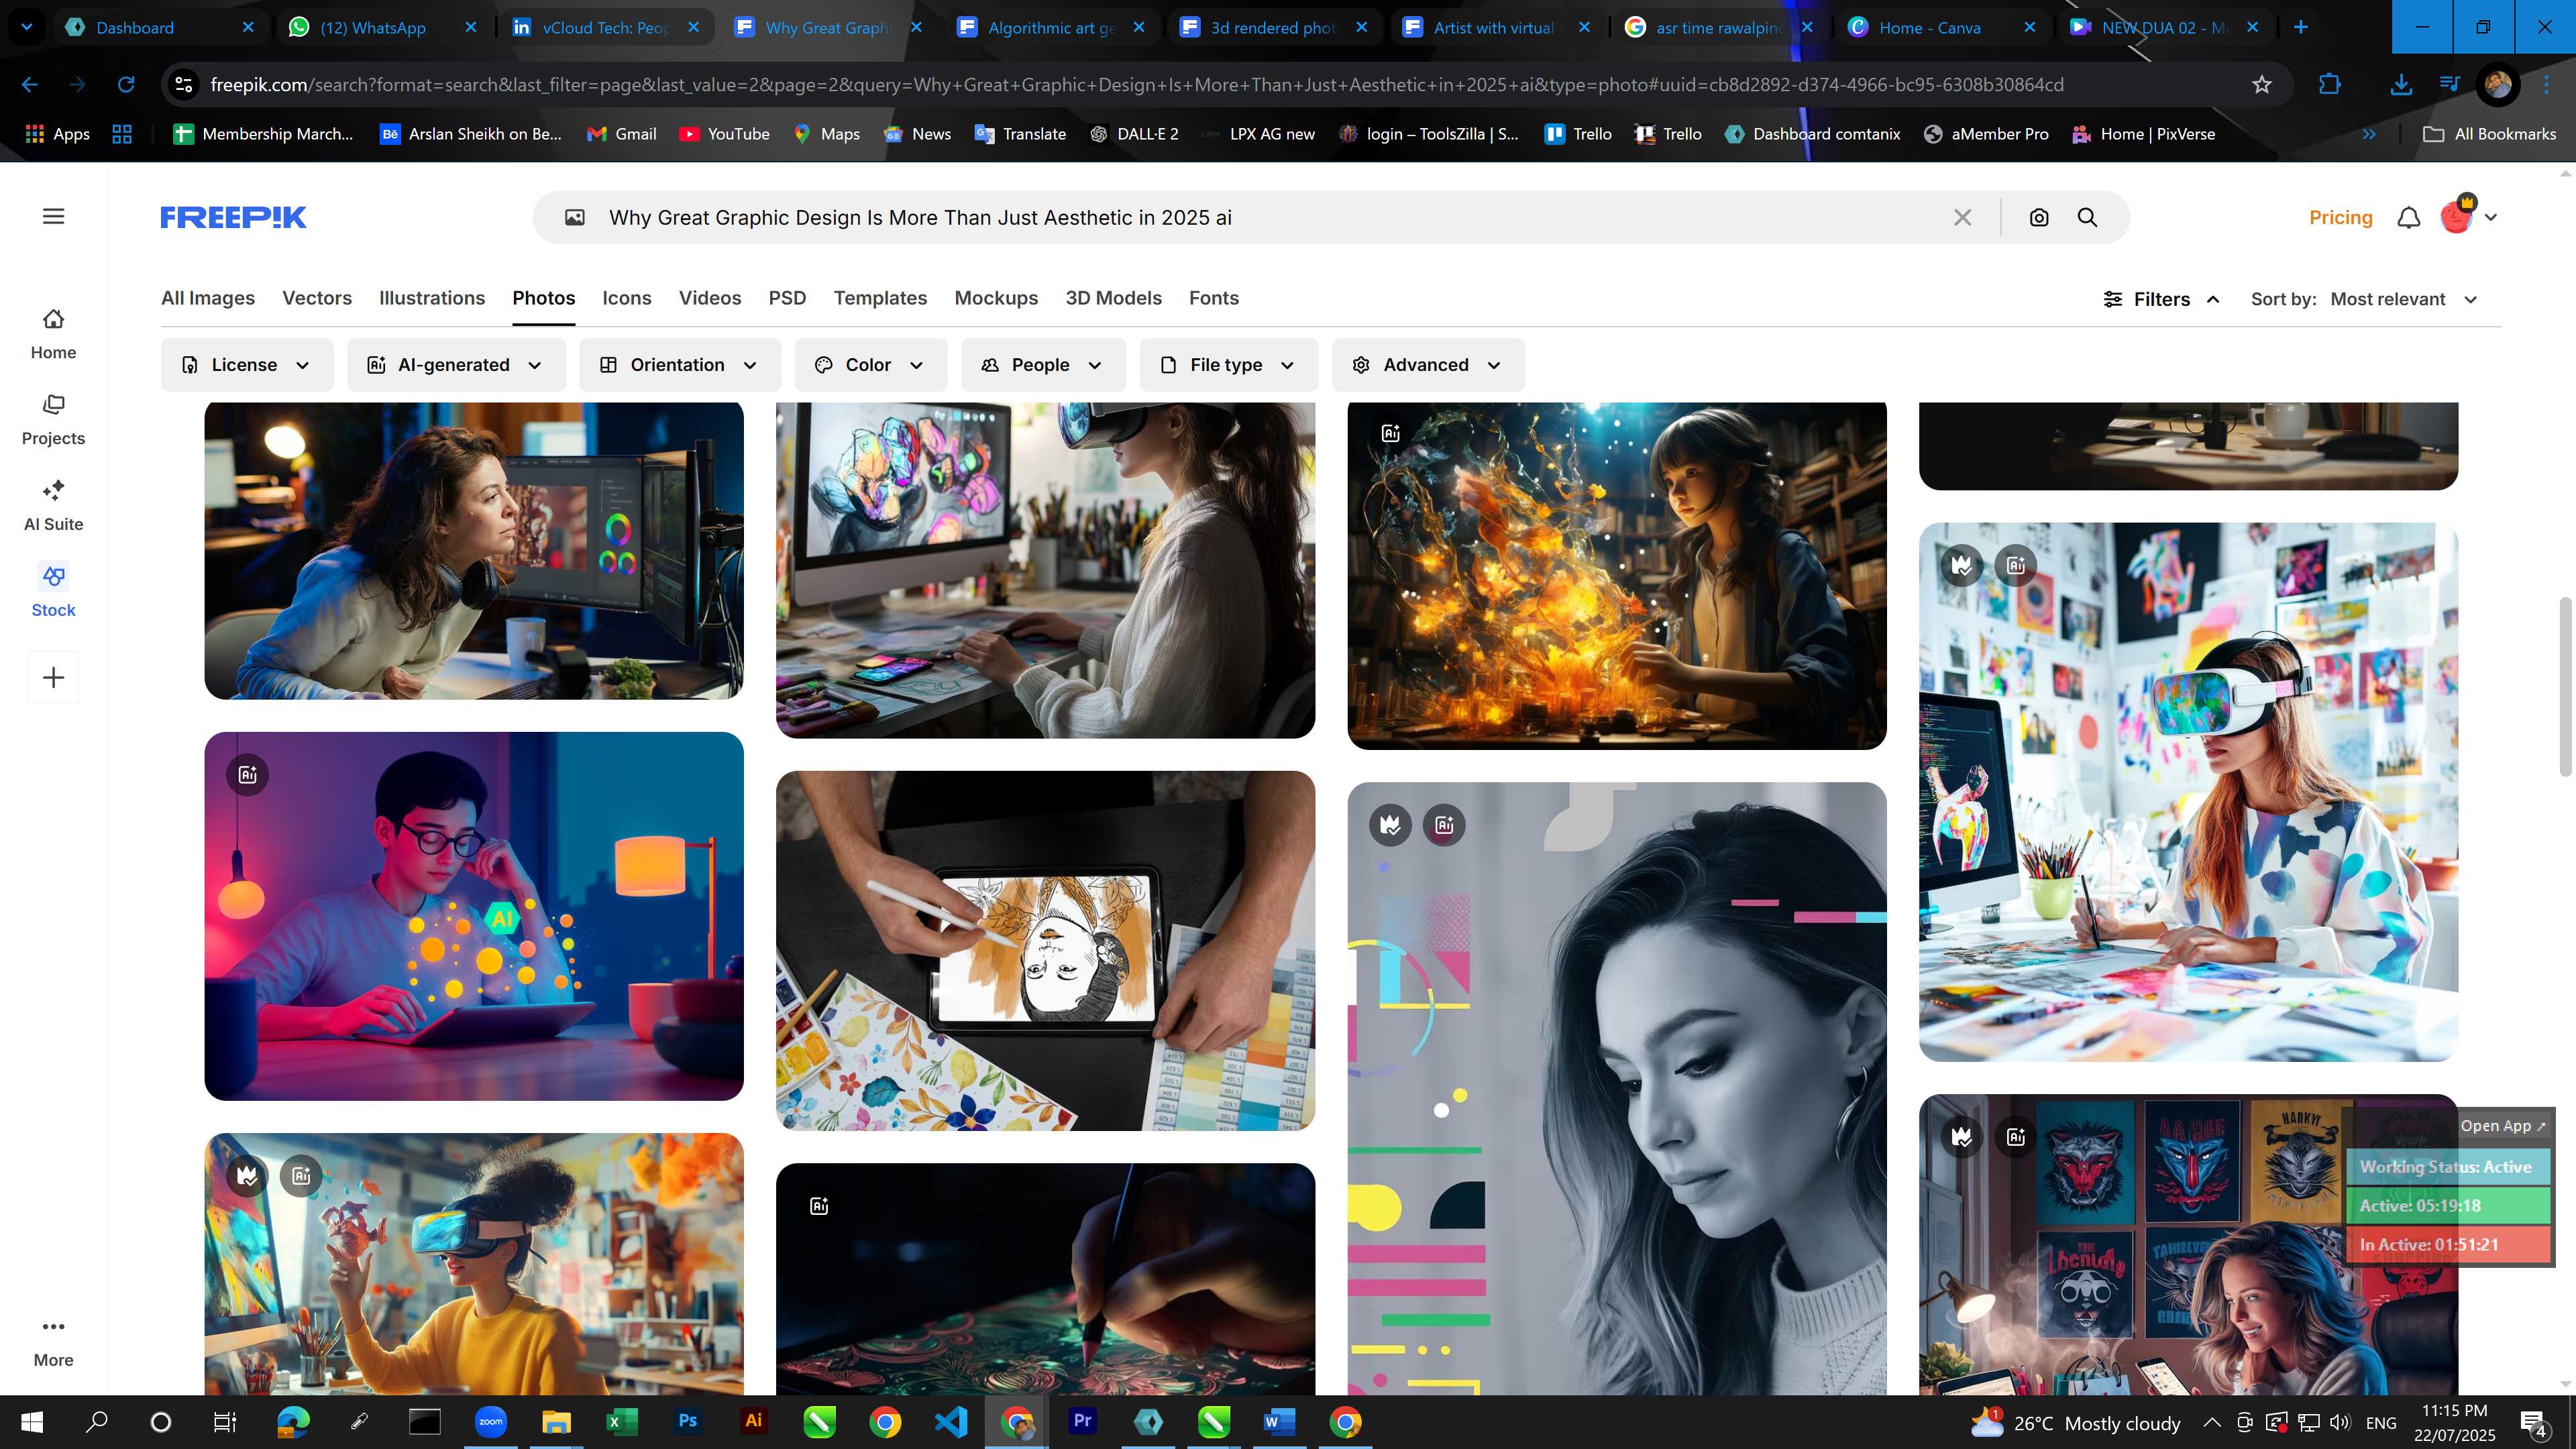
Task: Bookmark this page with the star icon
Action: tap(2262, 85)
